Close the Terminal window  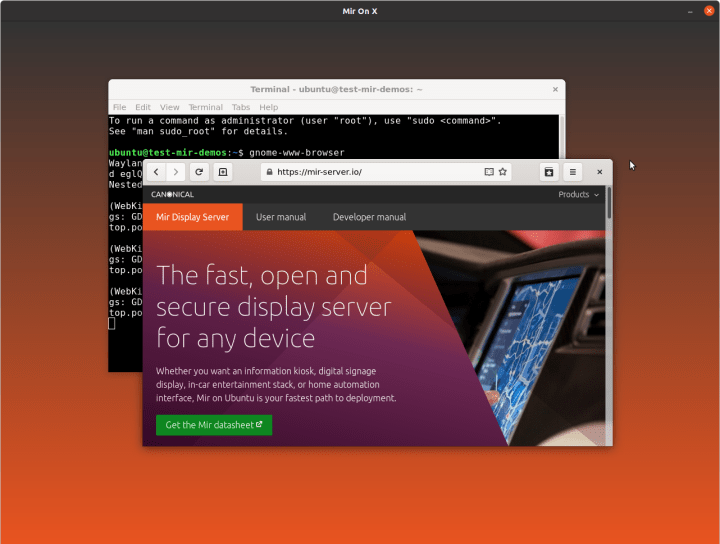pyautogui.click(x=555, y=90)
